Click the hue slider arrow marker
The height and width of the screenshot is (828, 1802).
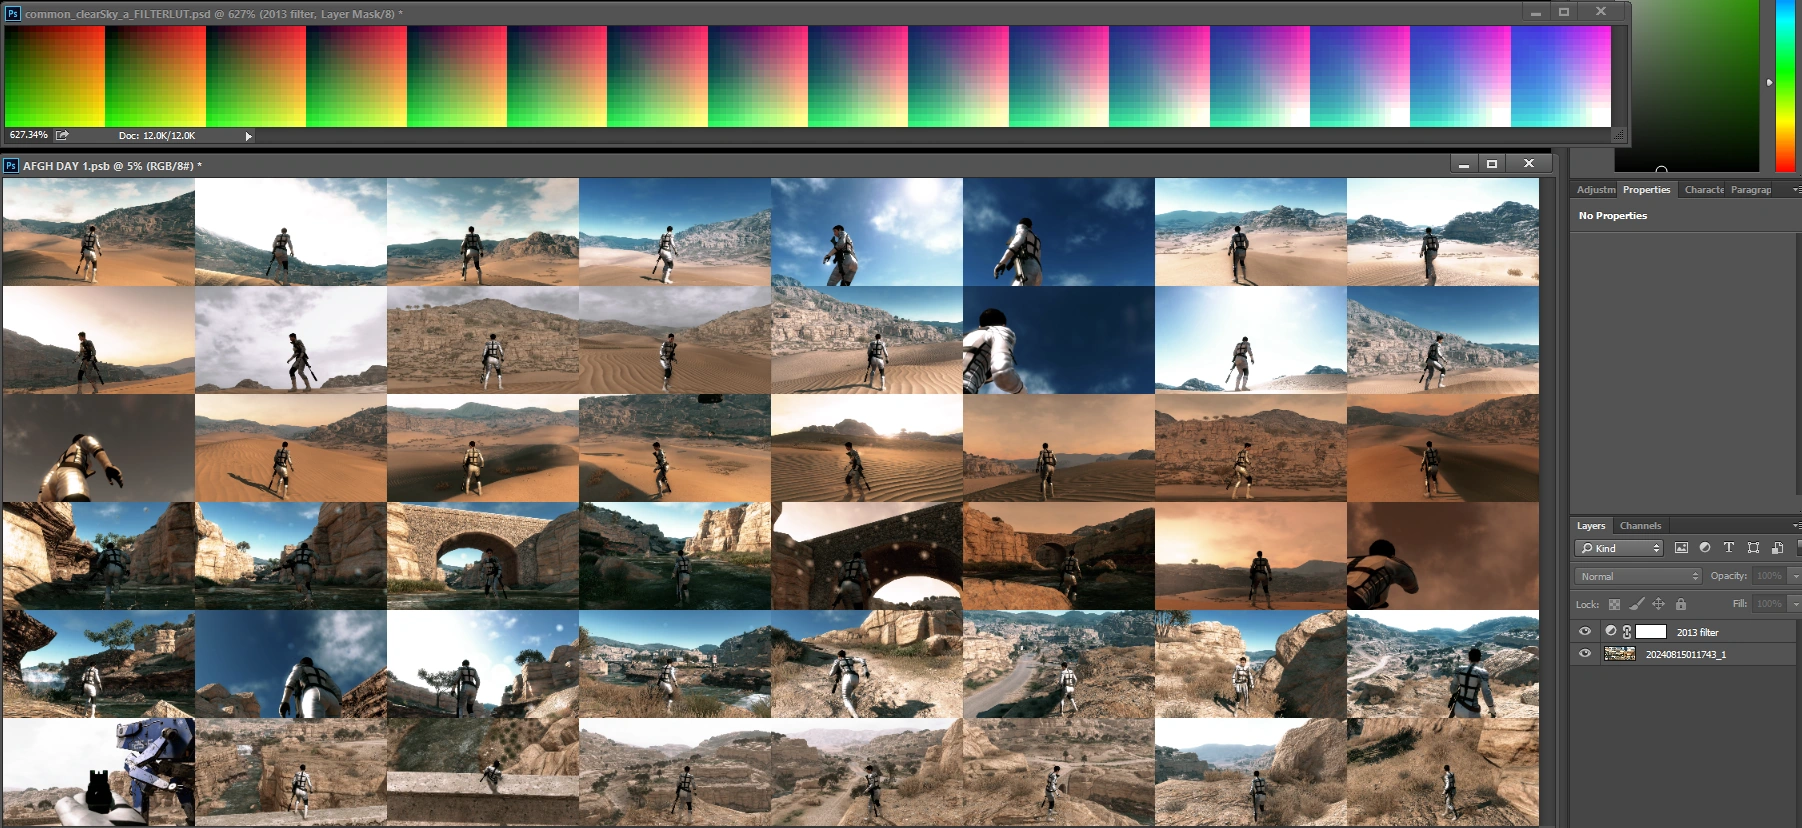pos(1769,82)
